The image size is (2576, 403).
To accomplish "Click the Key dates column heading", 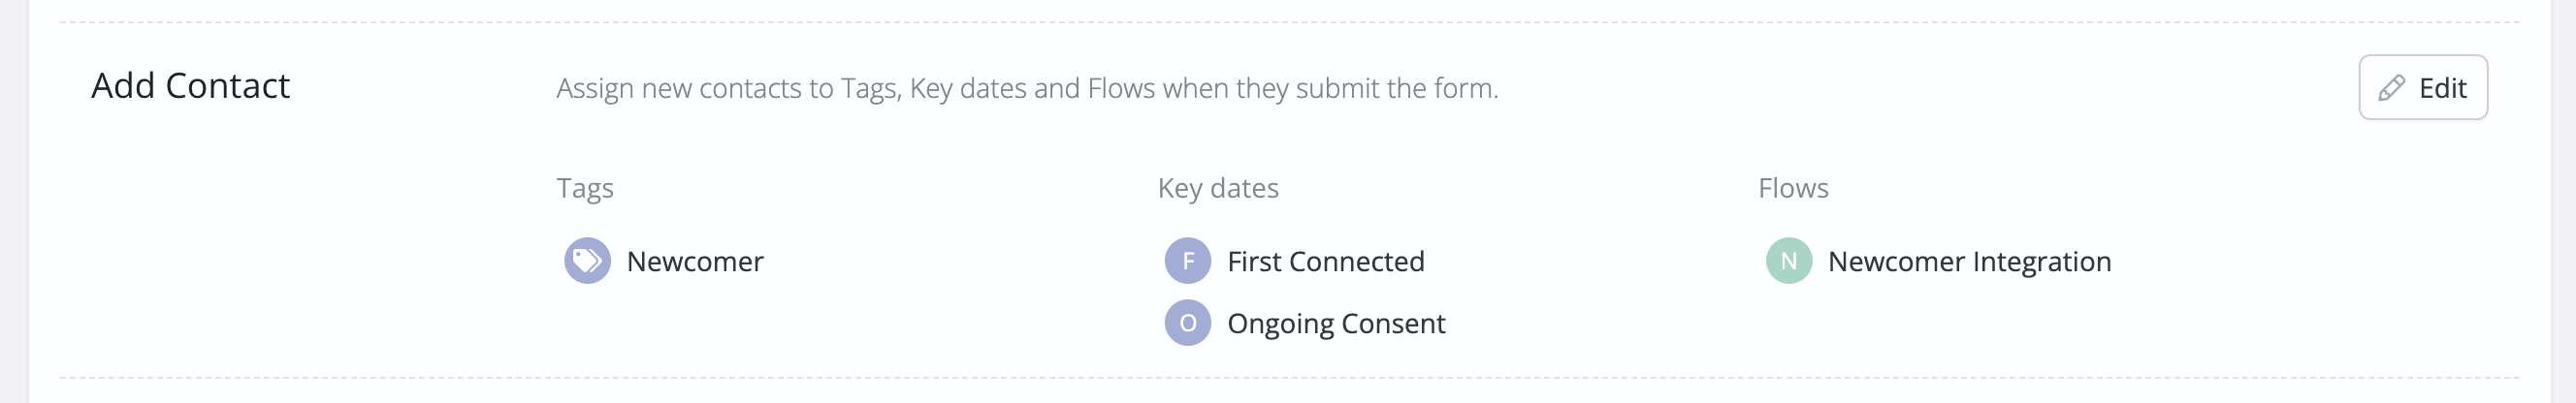I will [x=1217, y=188].
